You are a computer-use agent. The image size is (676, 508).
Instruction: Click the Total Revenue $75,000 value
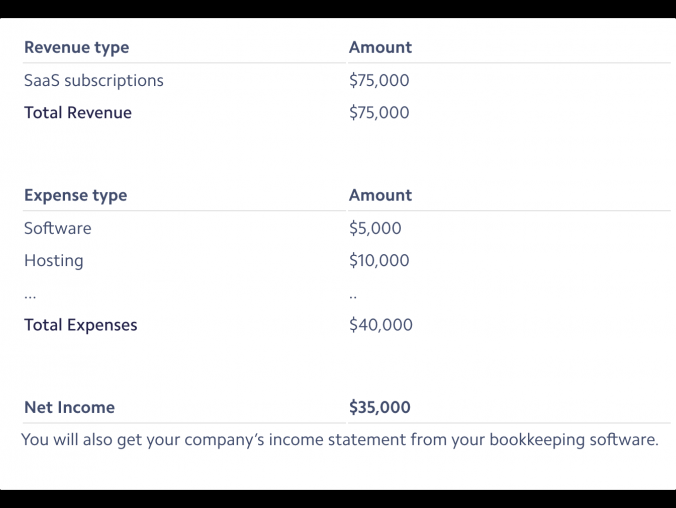[379, 112]
